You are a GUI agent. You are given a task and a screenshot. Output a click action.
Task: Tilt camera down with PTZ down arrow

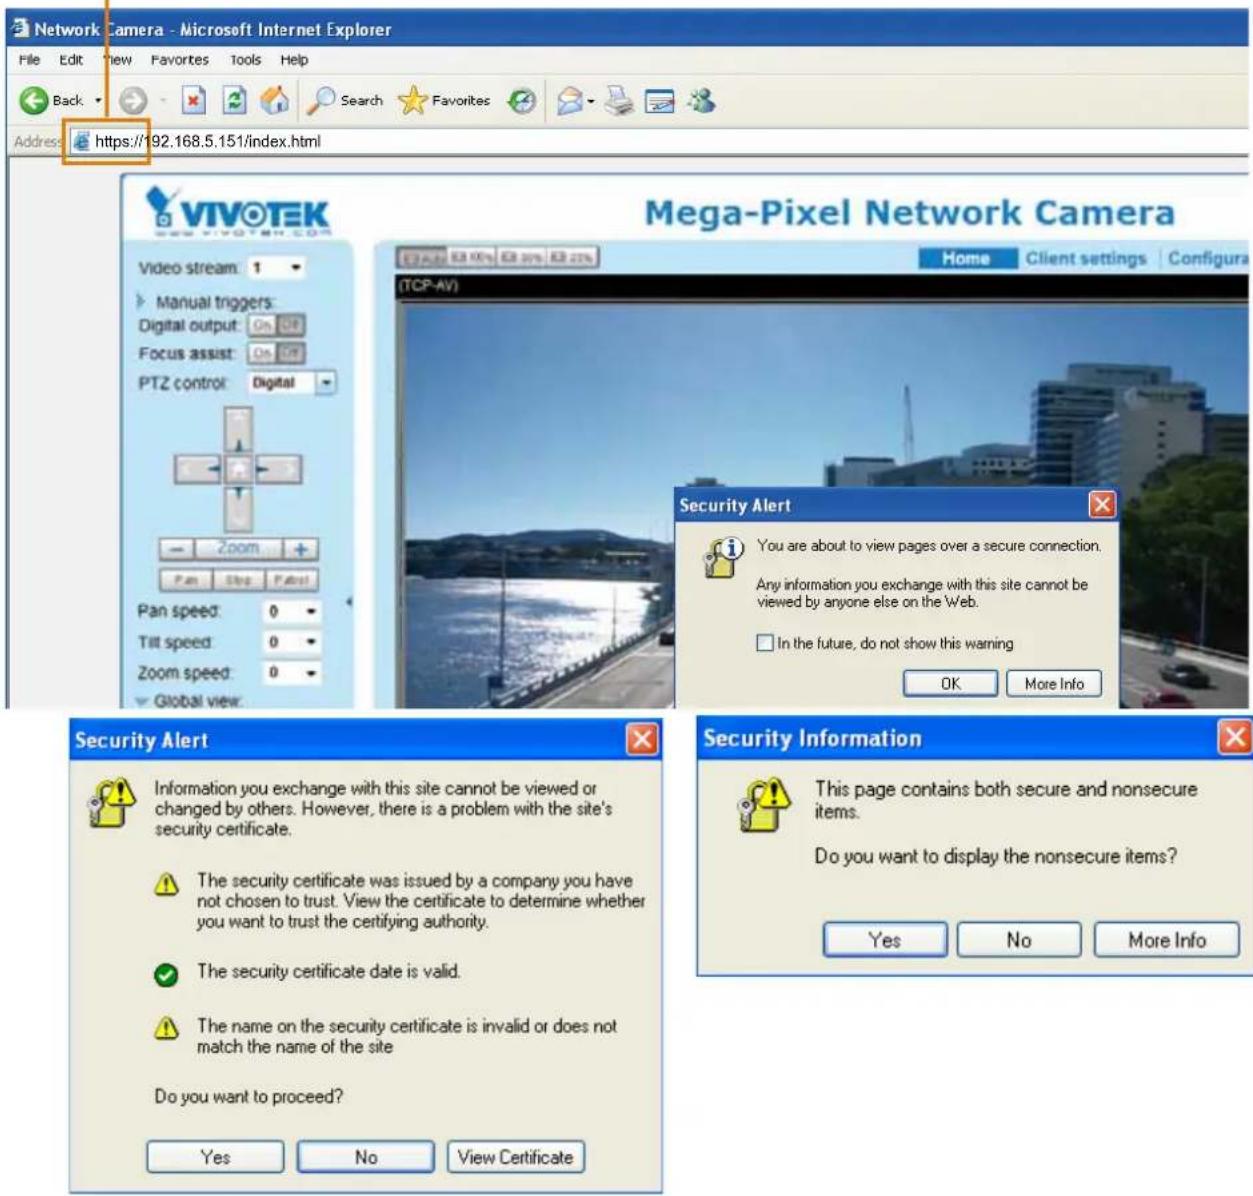click(238, 507)
